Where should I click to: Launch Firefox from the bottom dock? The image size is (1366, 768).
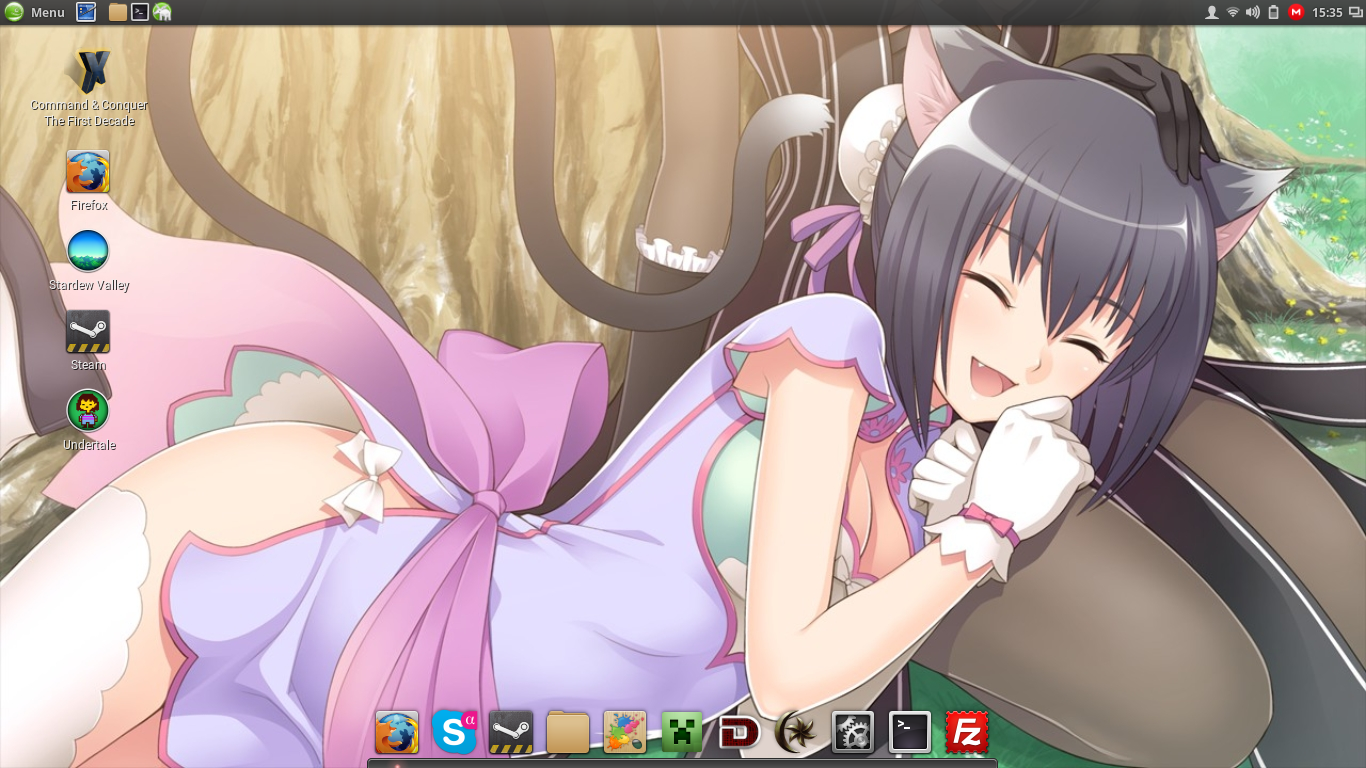(397, 732)
